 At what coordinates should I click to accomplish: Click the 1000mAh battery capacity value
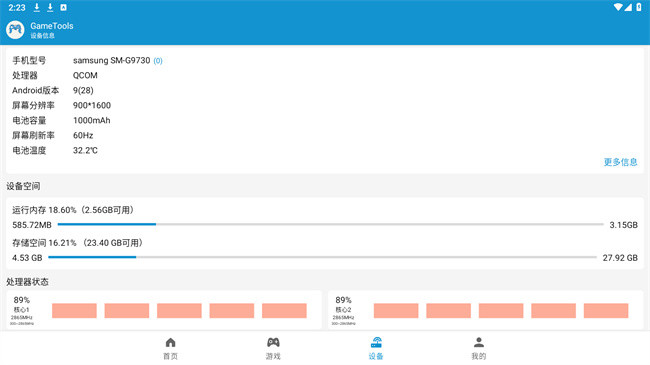[92, 120]
